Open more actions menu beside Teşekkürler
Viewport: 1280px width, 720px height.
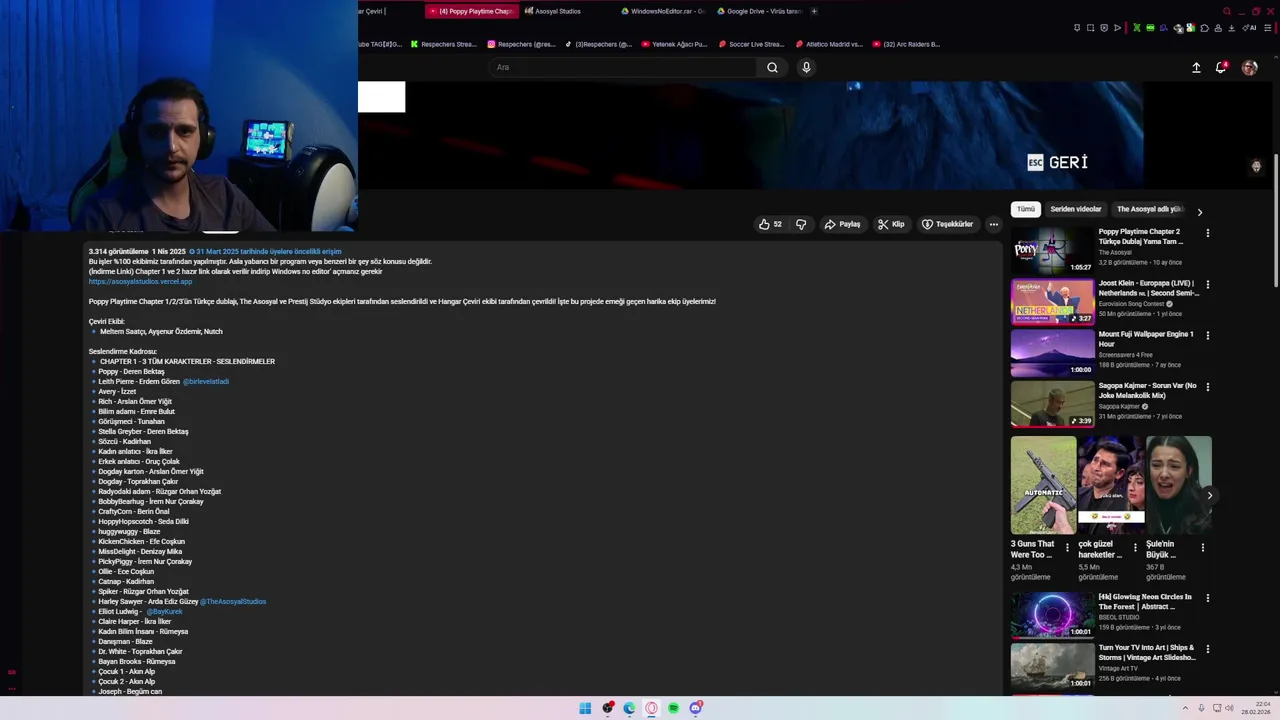(993, 224)
